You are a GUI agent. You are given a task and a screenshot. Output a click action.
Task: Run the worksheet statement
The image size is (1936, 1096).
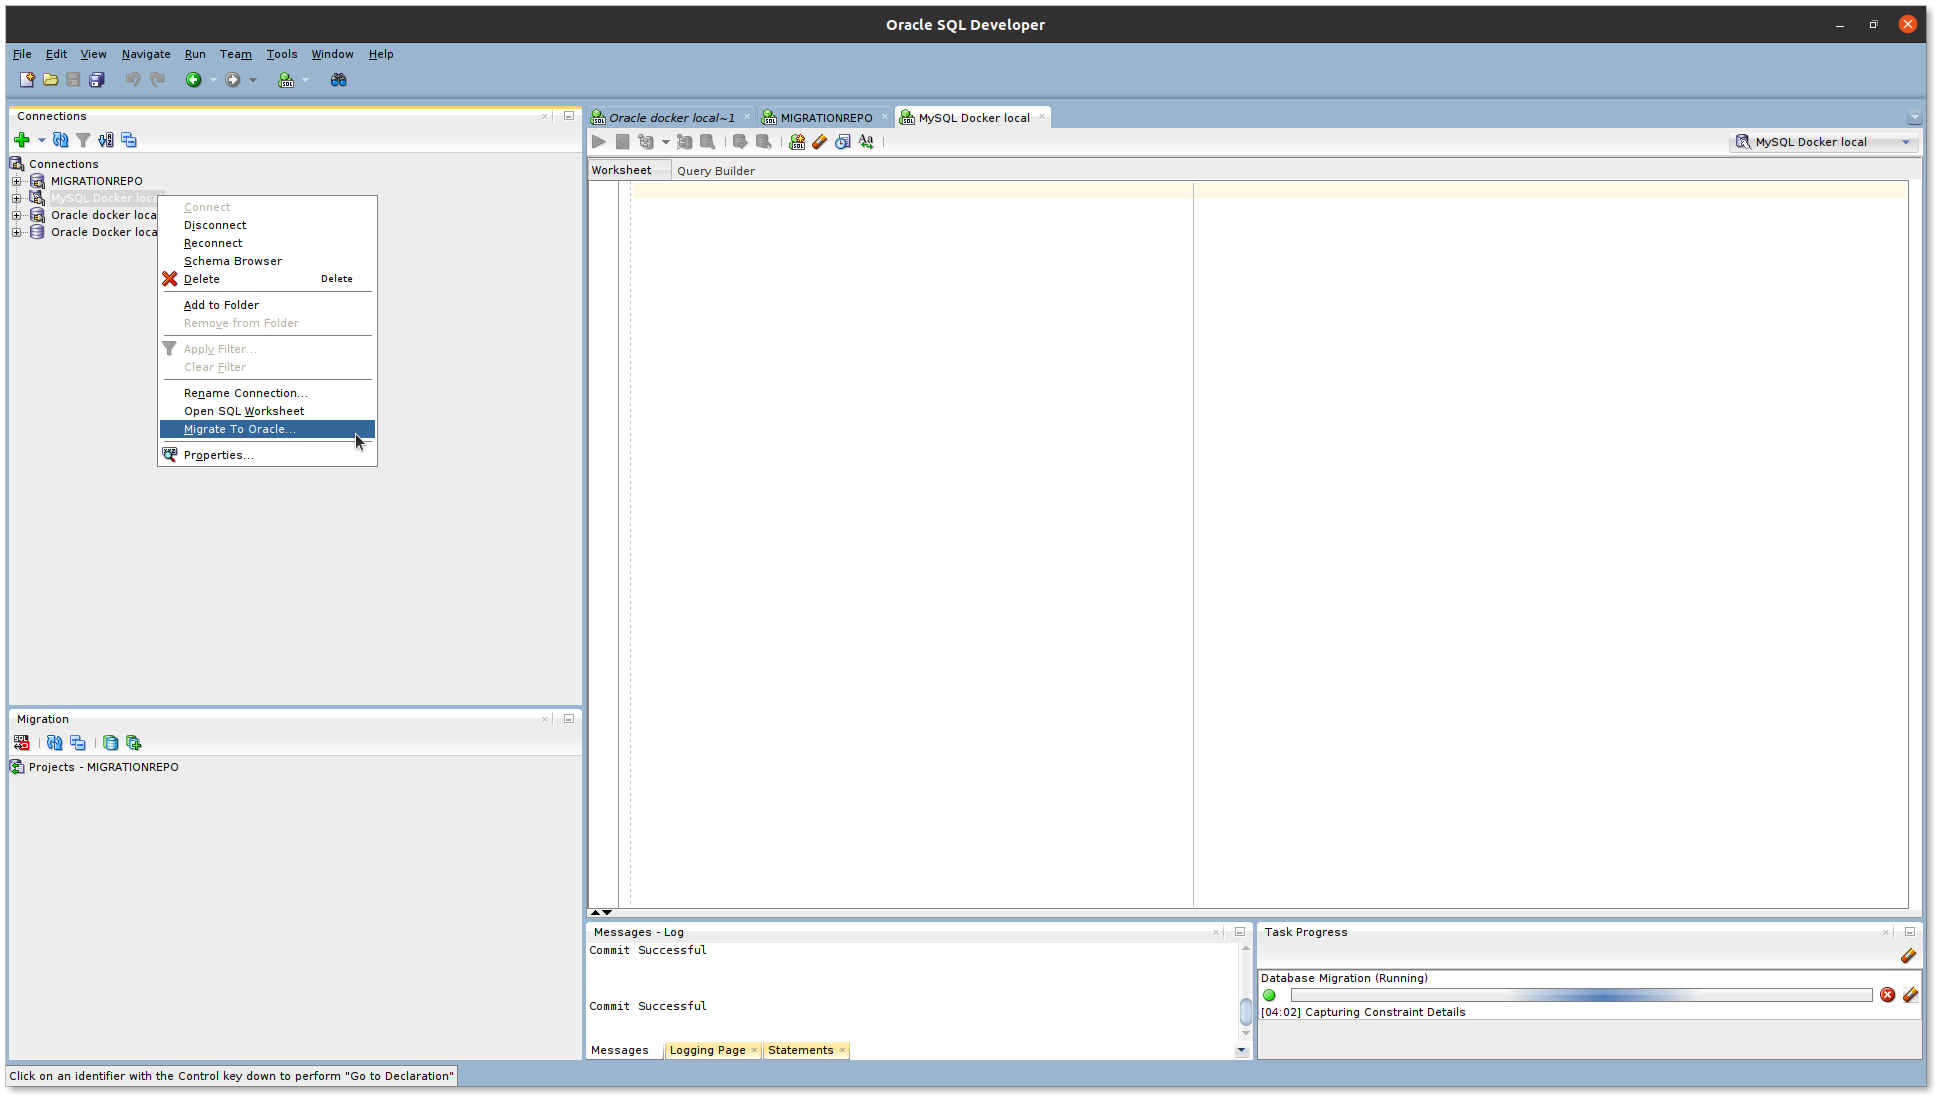[x=598, y=141]
